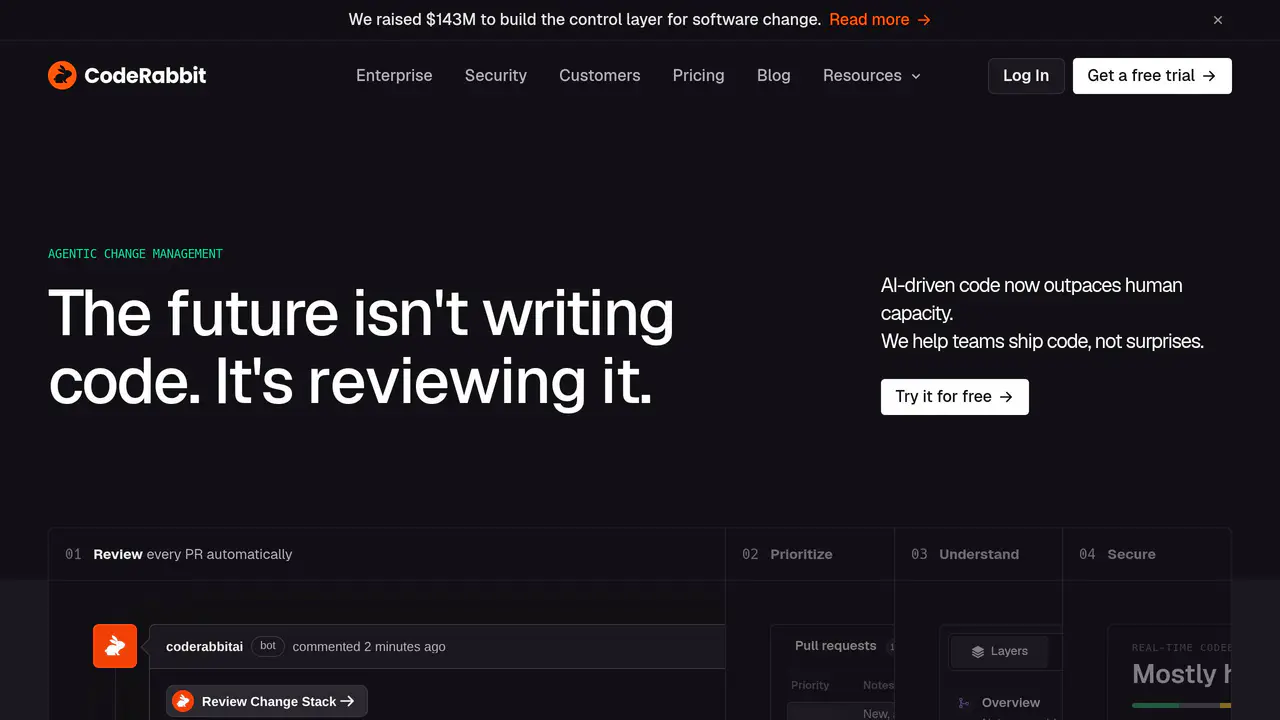The width and height of the screenshot is (1280, 720).
Task: Open the Enterprise page
Action: click(394, 75)
